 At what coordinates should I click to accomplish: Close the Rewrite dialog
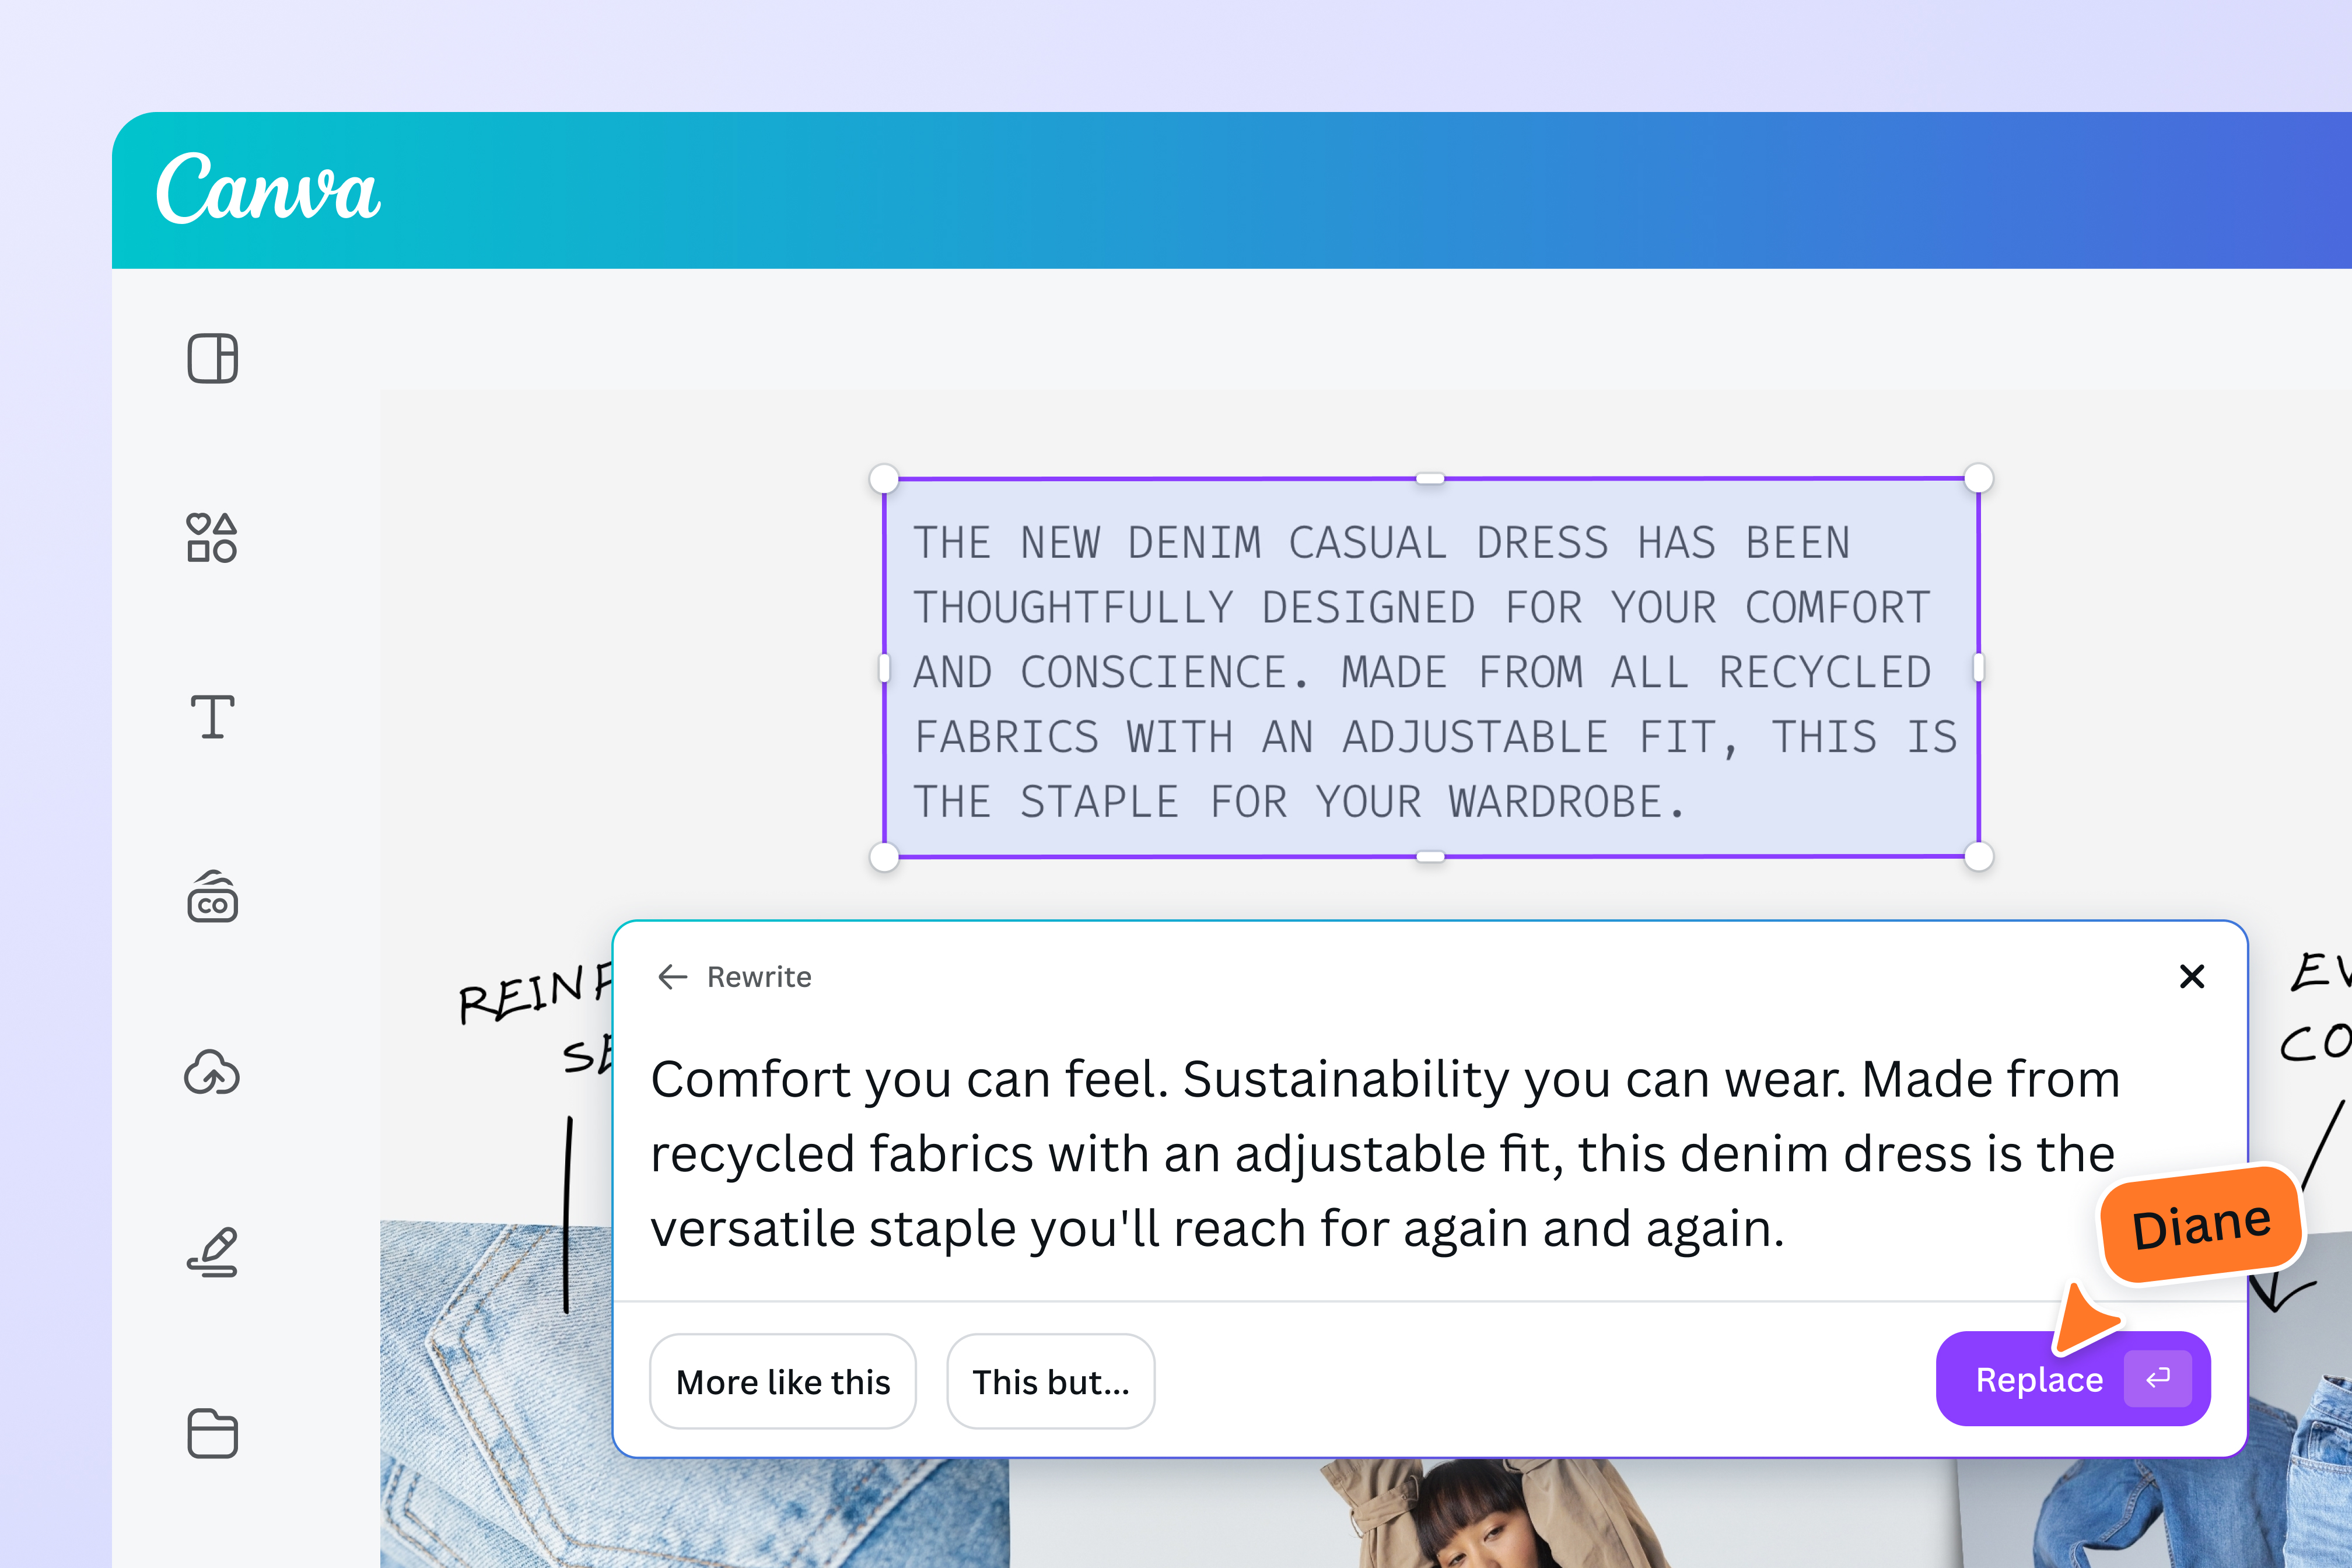(x=2191, y=977)
